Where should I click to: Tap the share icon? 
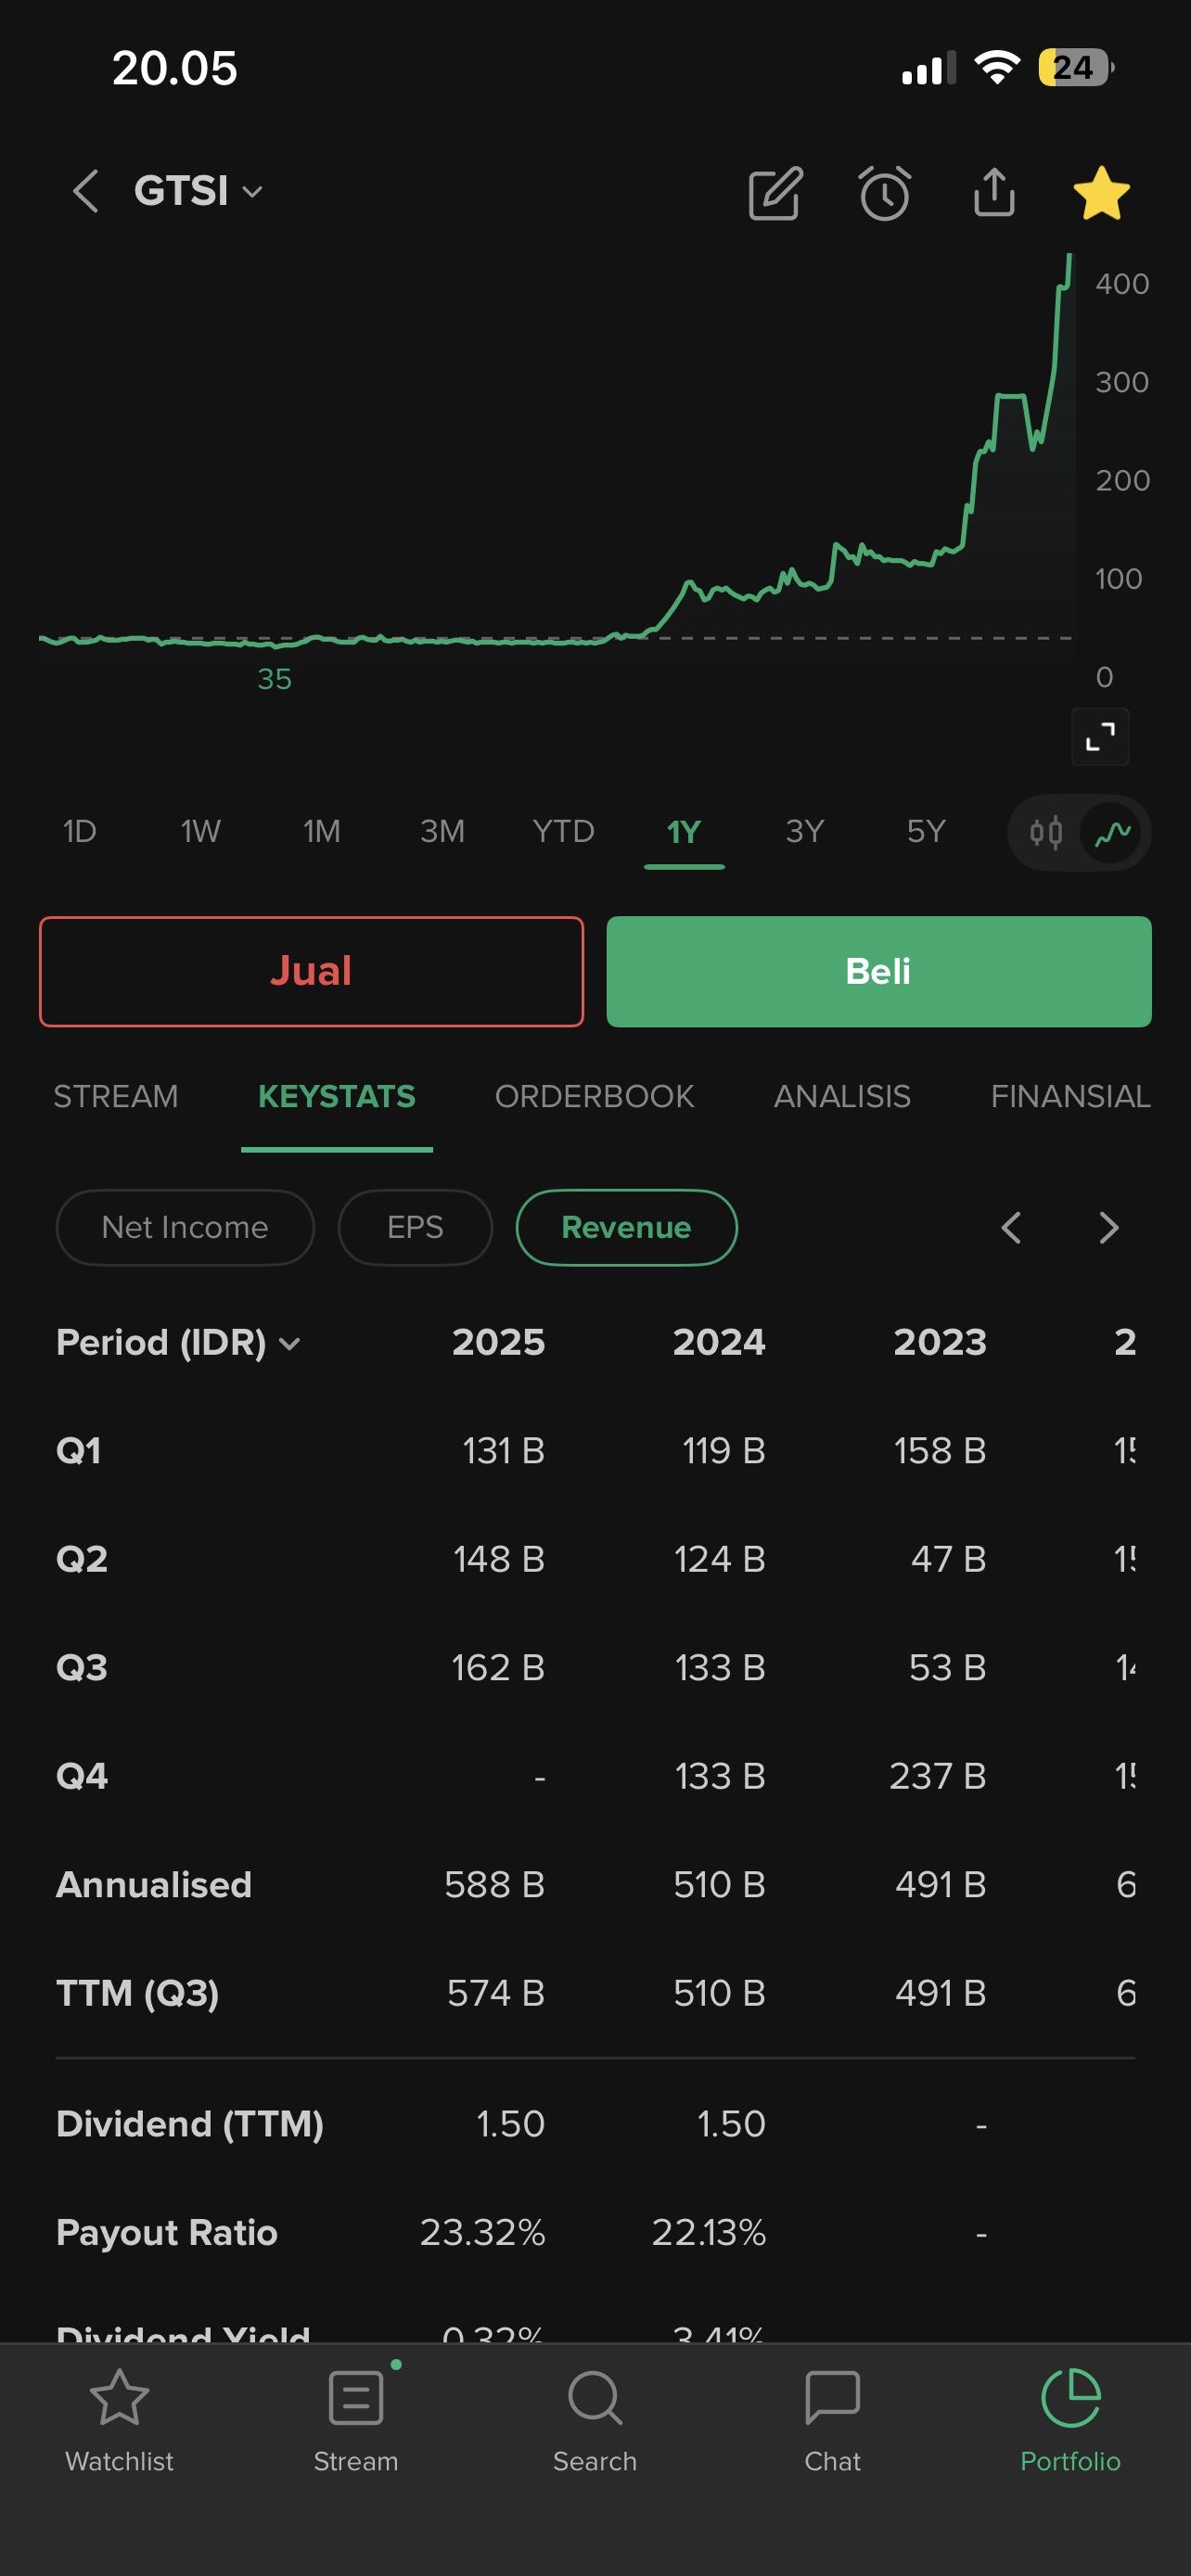(994, 192)
